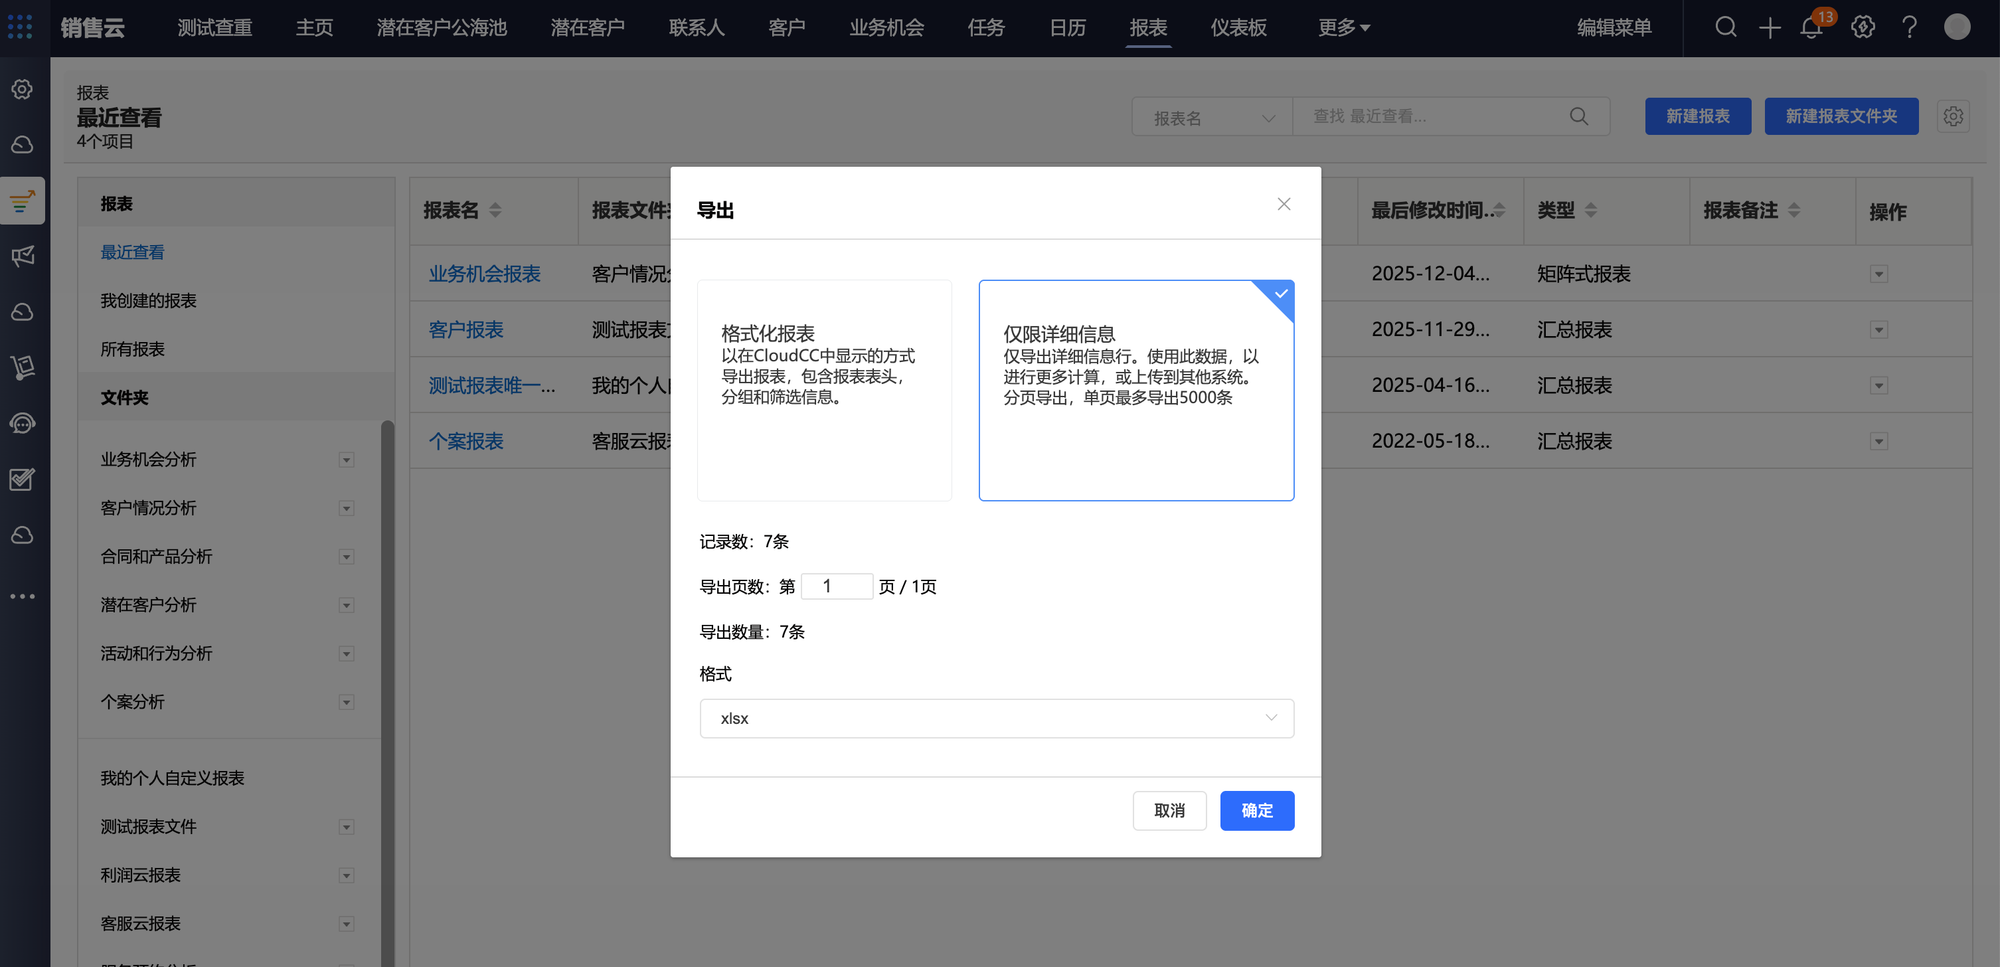The image size is (2000, 967).
Task: Switch to the 仪表板 tab
Action: click(x=1238, y=28)
